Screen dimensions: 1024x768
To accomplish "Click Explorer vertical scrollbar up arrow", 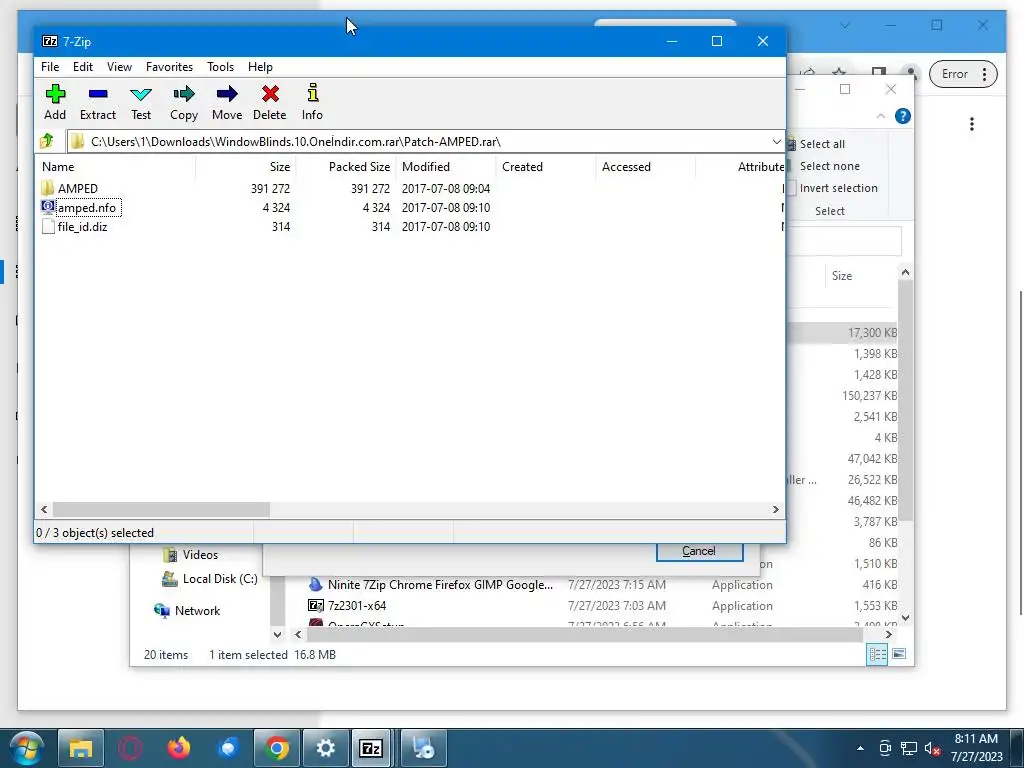I will pyautogui.click(x=905, y=272).
